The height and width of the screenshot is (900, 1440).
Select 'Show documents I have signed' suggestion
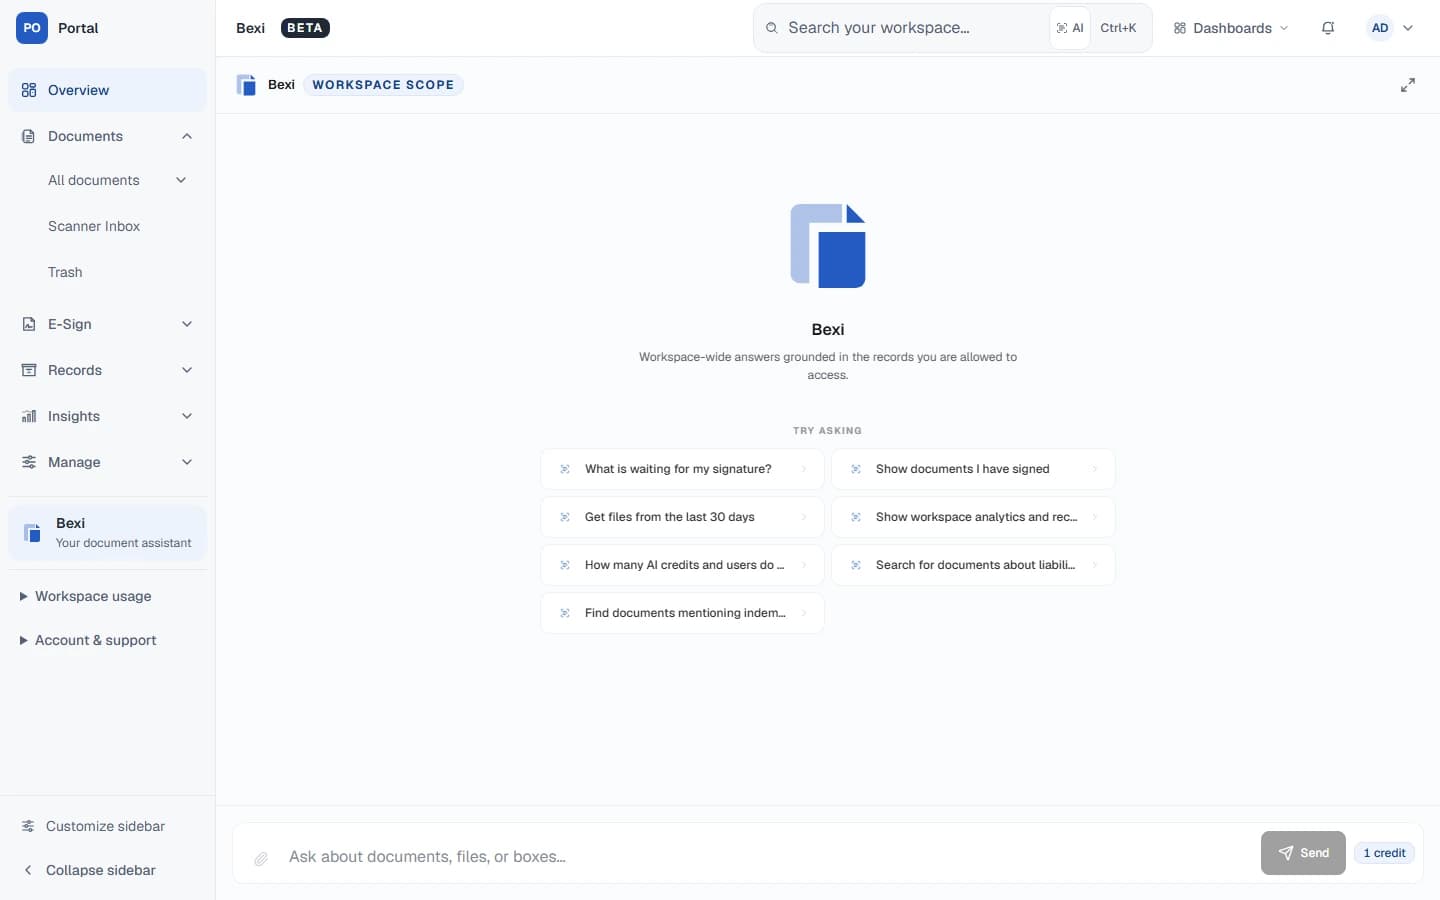(973, 469)
